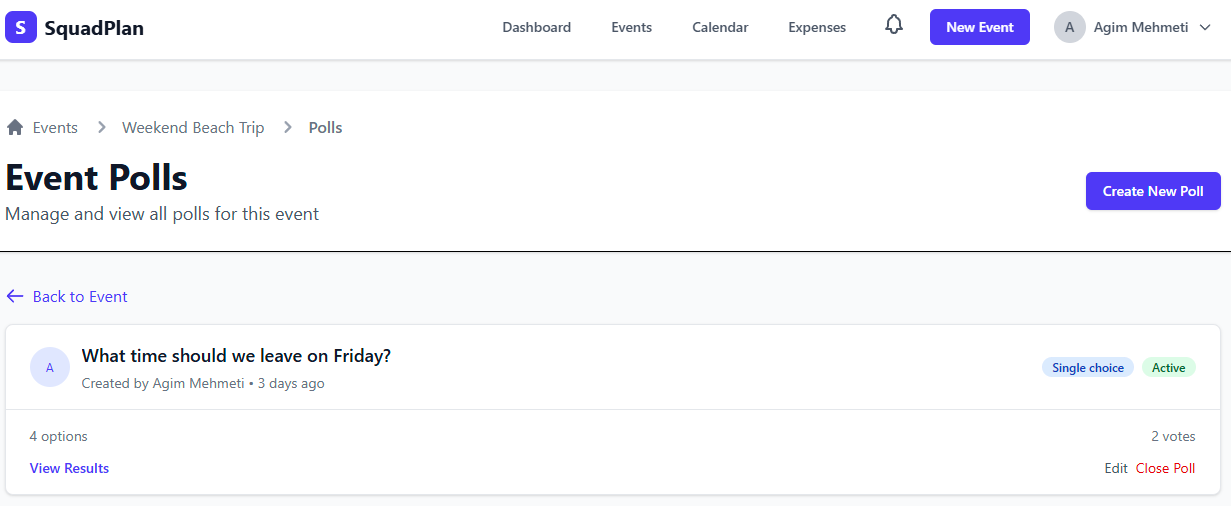Screen dimensions: 1231x506
Task: Click Edit on the Friday poll
Action: tap(1116, 468)
